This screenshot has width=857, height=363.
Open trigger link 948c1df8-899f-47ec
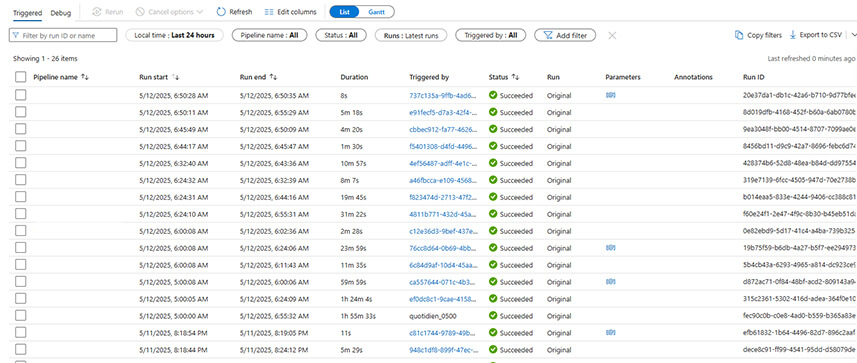(443, 349)
